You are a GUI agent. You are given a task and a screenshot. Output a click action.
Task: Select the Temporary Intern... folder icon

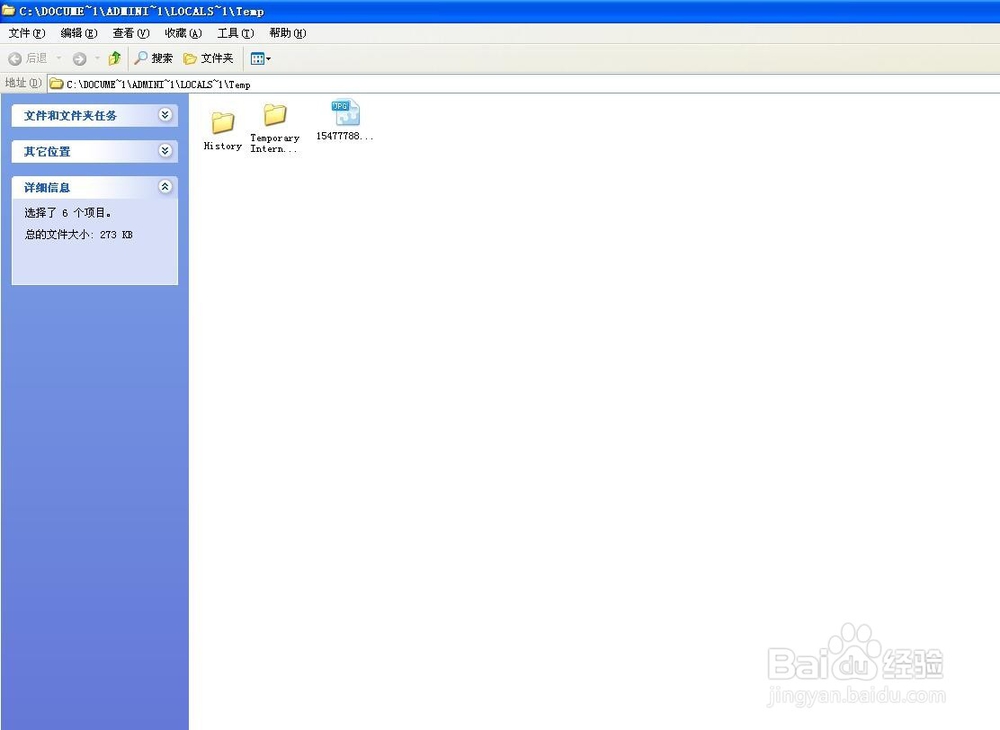pyautogui.click(x=275, y=115)
